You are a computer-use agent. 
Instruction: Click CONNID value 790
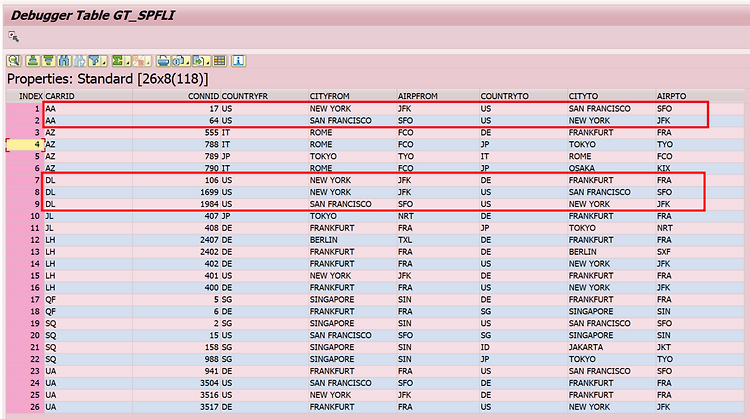pos(211,168)
